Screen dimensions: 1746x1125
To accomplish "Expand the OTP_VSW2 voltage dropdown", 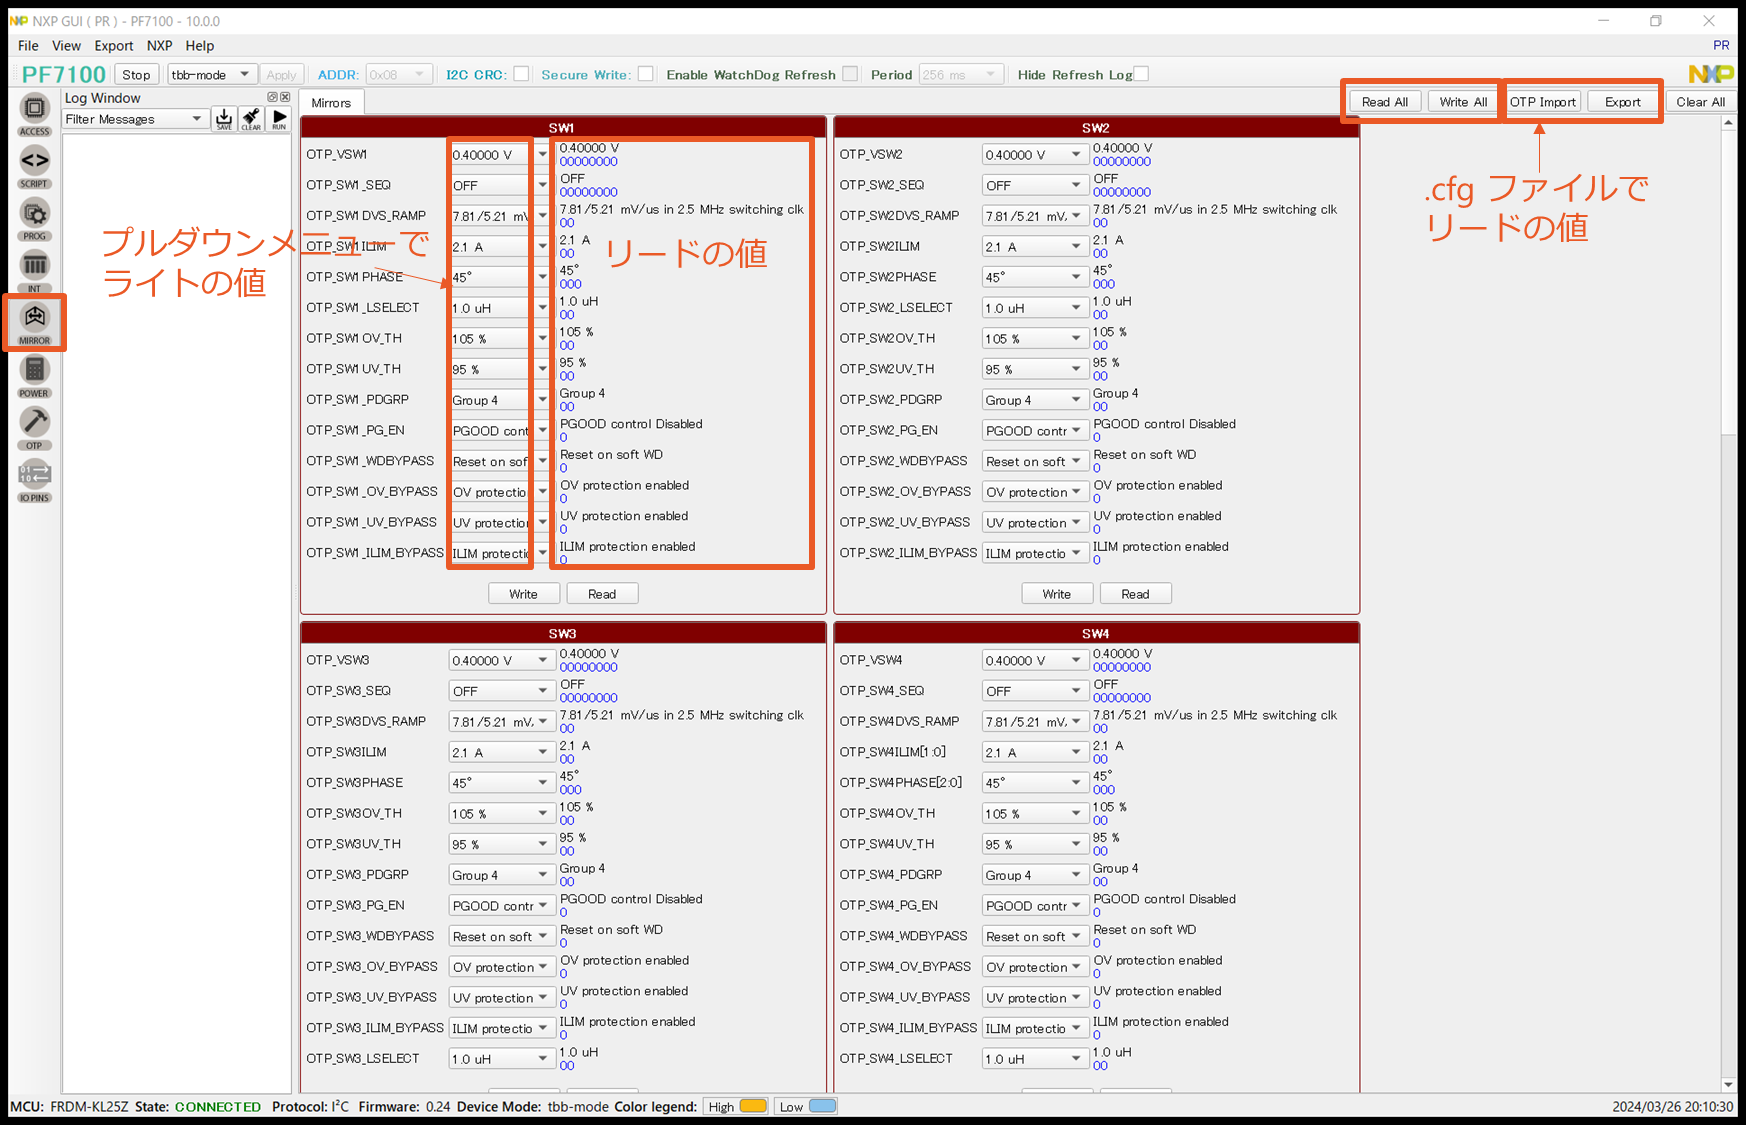I will click(1034, 155).
